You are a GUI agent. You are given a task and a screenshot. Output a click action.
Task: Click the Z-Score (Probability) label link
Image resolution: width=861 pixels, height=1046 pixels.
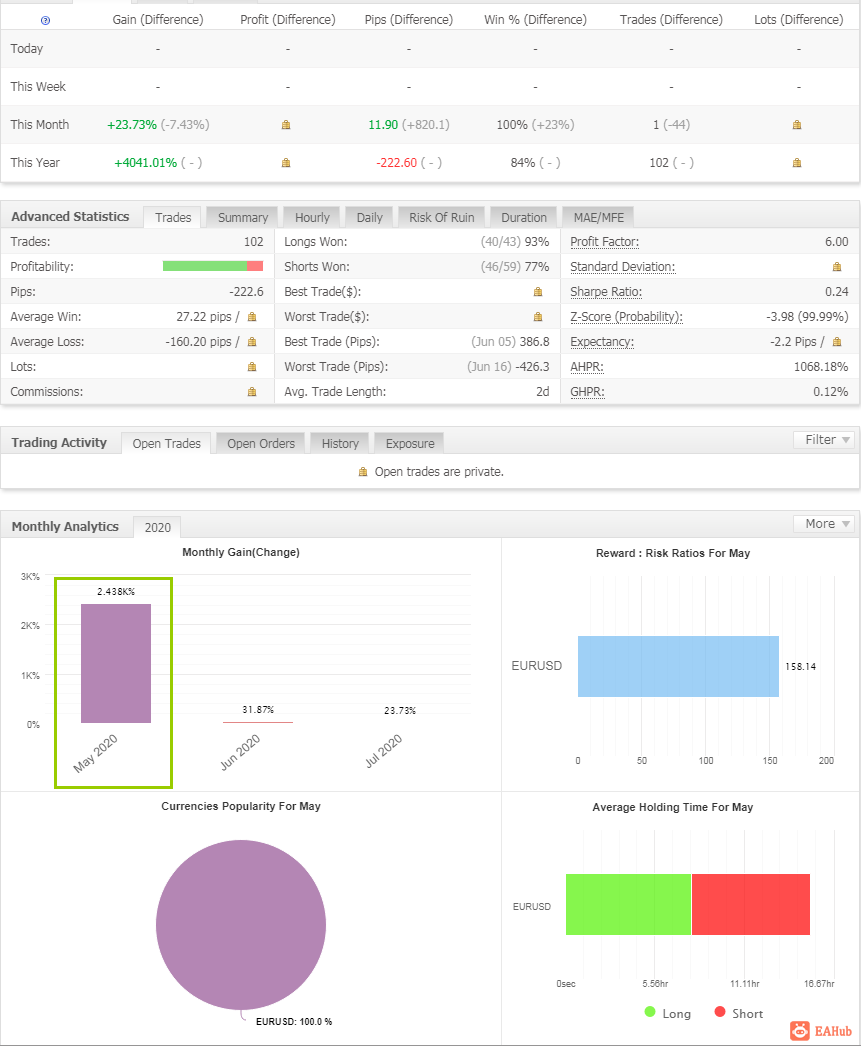(626, 317)
